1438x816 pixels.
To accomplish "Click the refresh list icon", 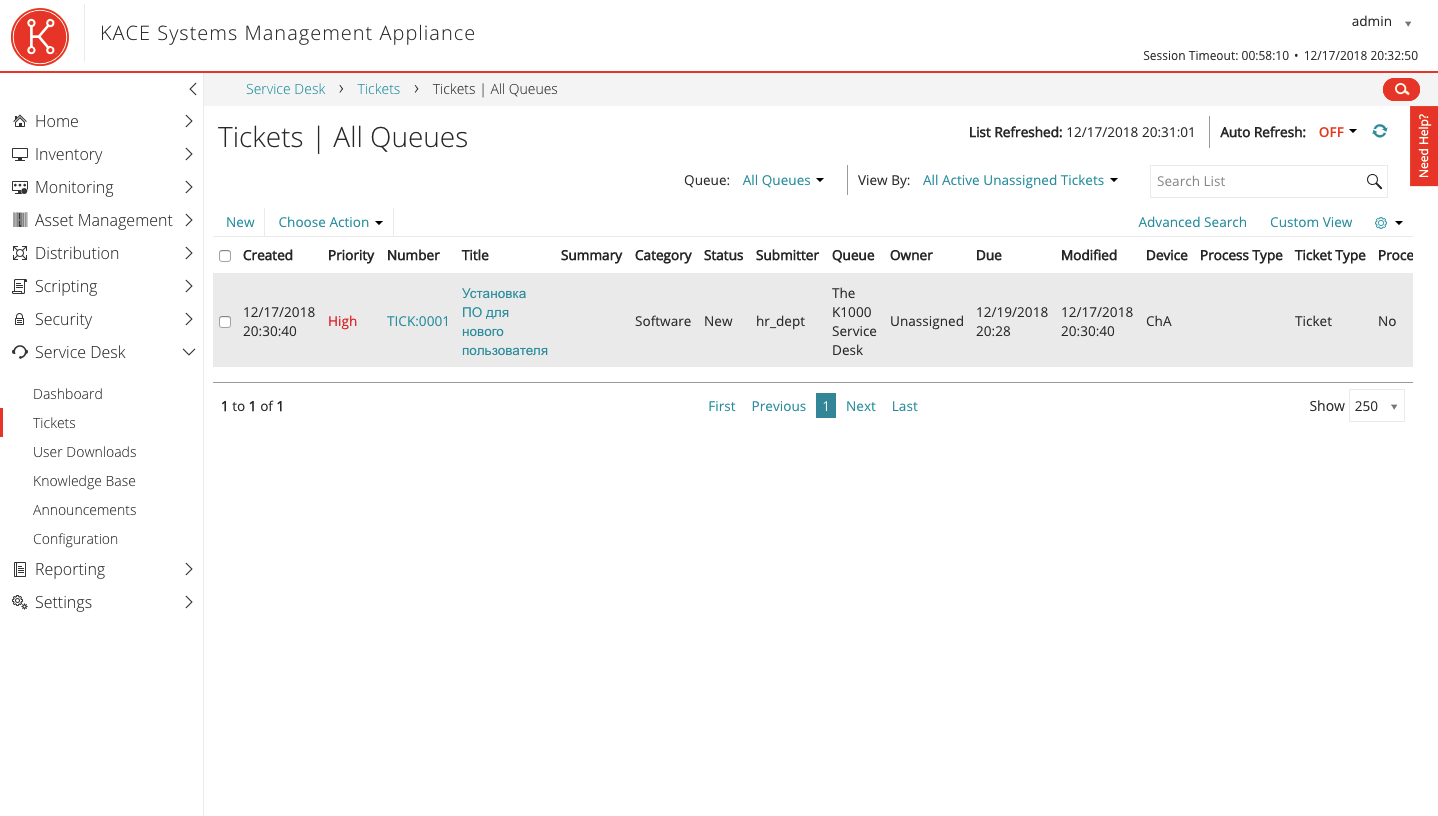I will pos(1380,131).
